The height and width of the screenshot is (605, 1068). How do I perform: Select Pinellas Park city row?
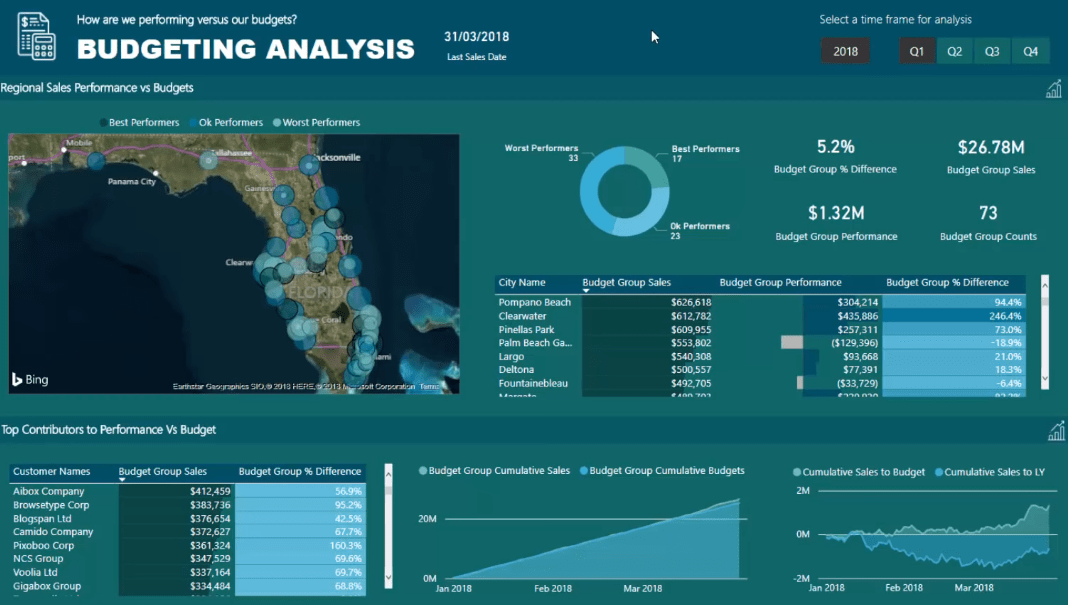tap(760, 330)
